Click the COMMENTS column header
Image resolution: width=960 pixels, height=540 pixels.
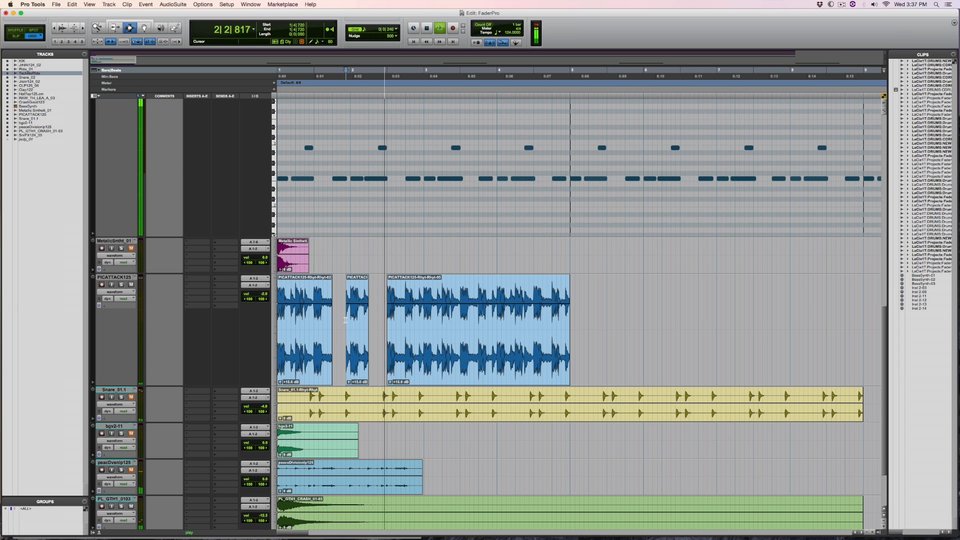[164, 96]
